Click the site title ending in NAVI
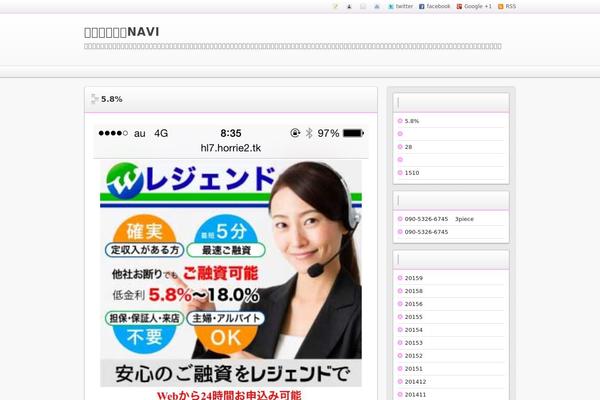600x400 pixels. [122, 32]
